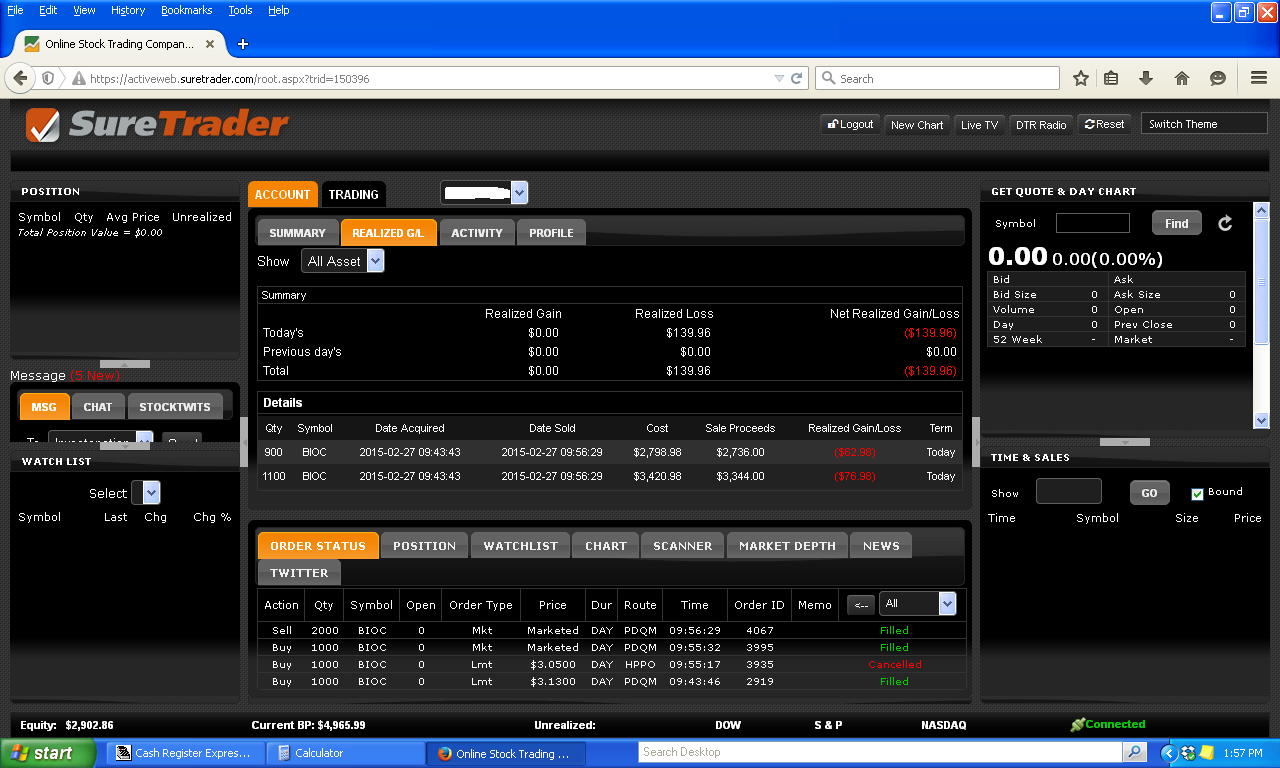Open the Chat tab
Image resolution: width=1280 pixels, height=768 pixels.
(98, 407)
